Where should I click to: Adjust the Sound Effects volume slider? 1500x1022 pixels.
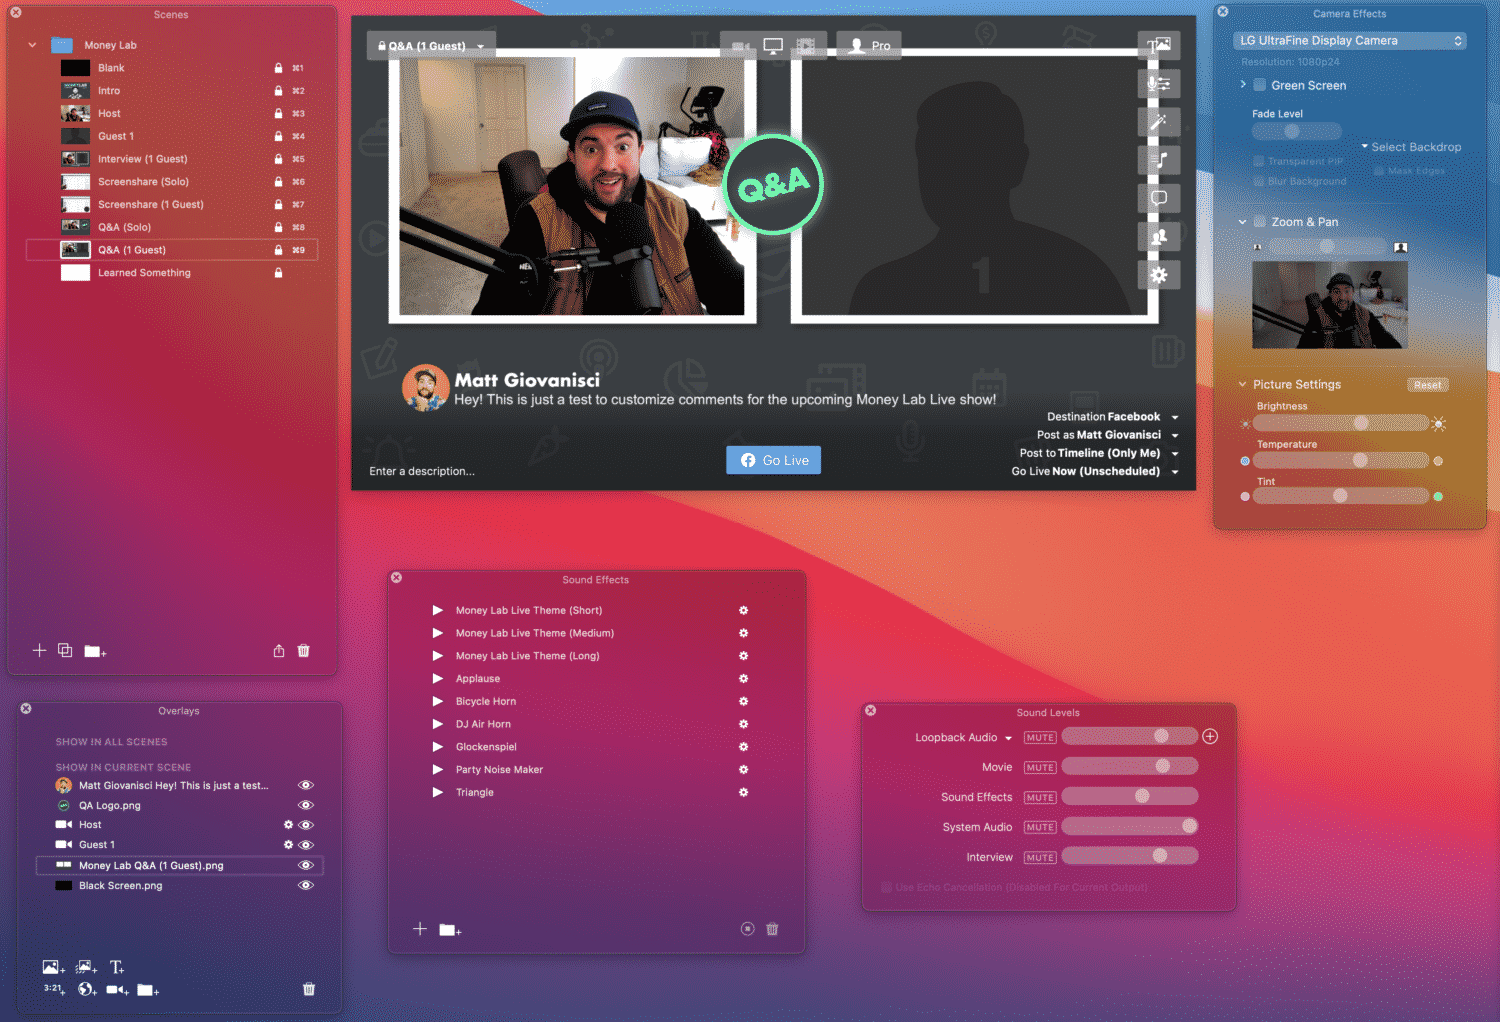1130,797
